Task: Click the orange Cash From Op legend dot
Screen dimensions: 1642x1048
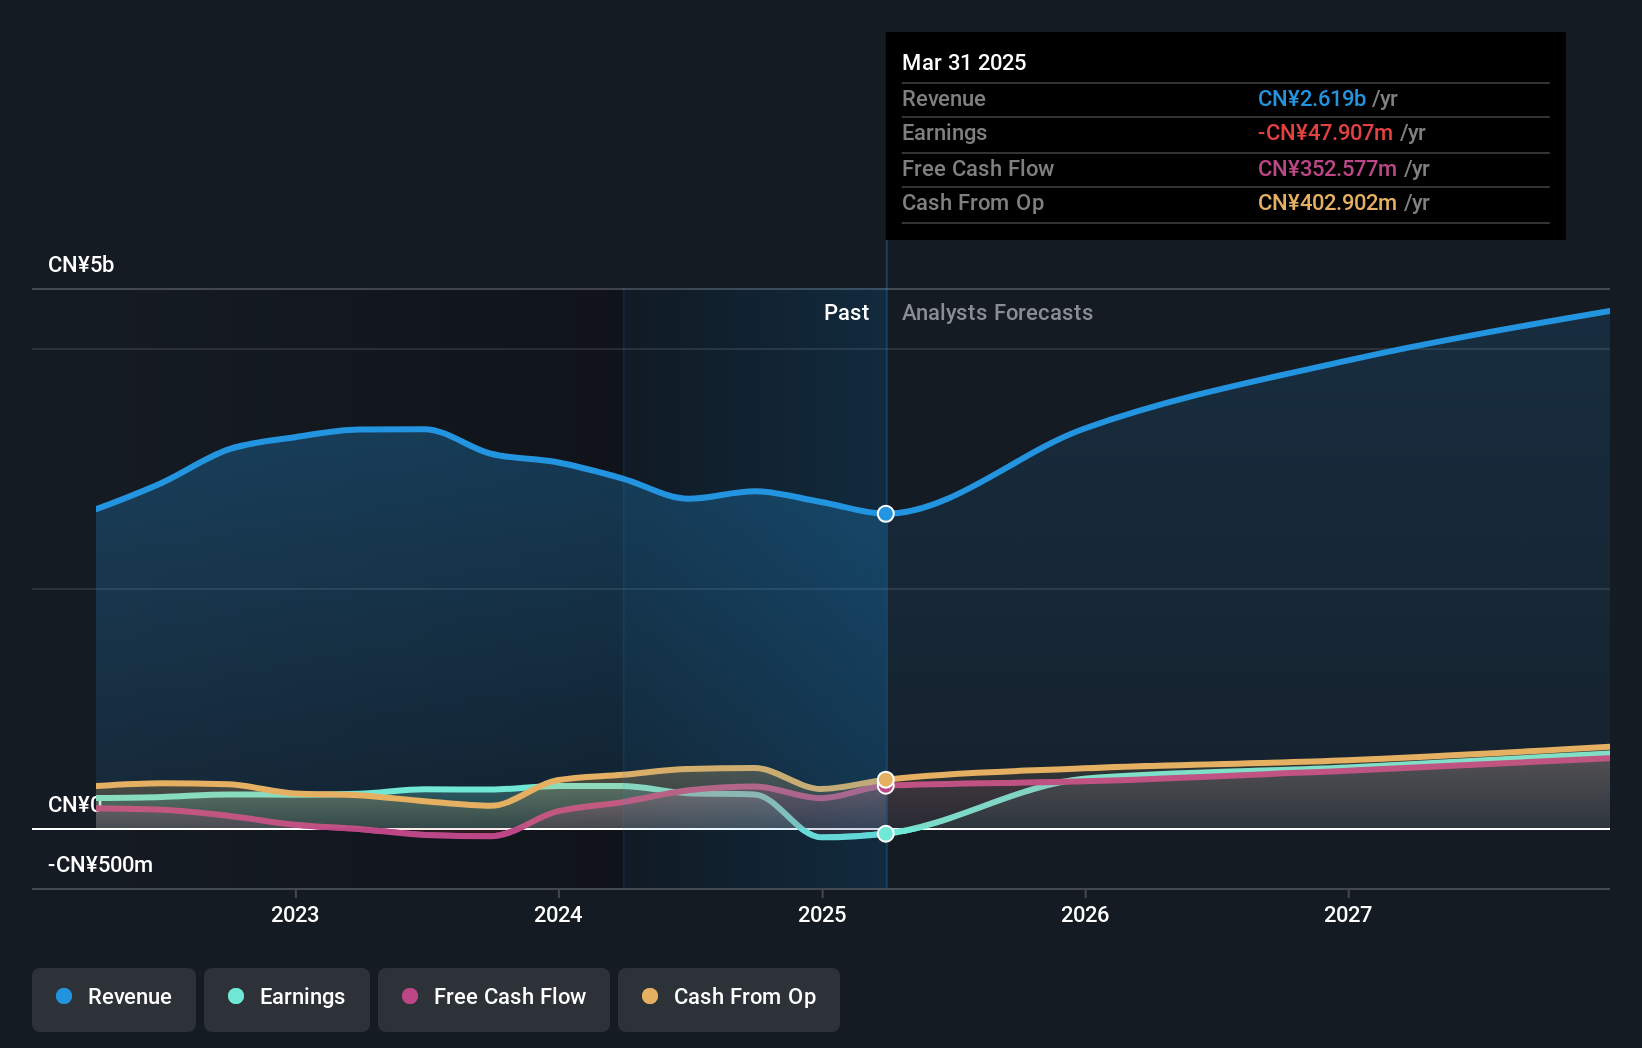Action: [x=650, y=997]
